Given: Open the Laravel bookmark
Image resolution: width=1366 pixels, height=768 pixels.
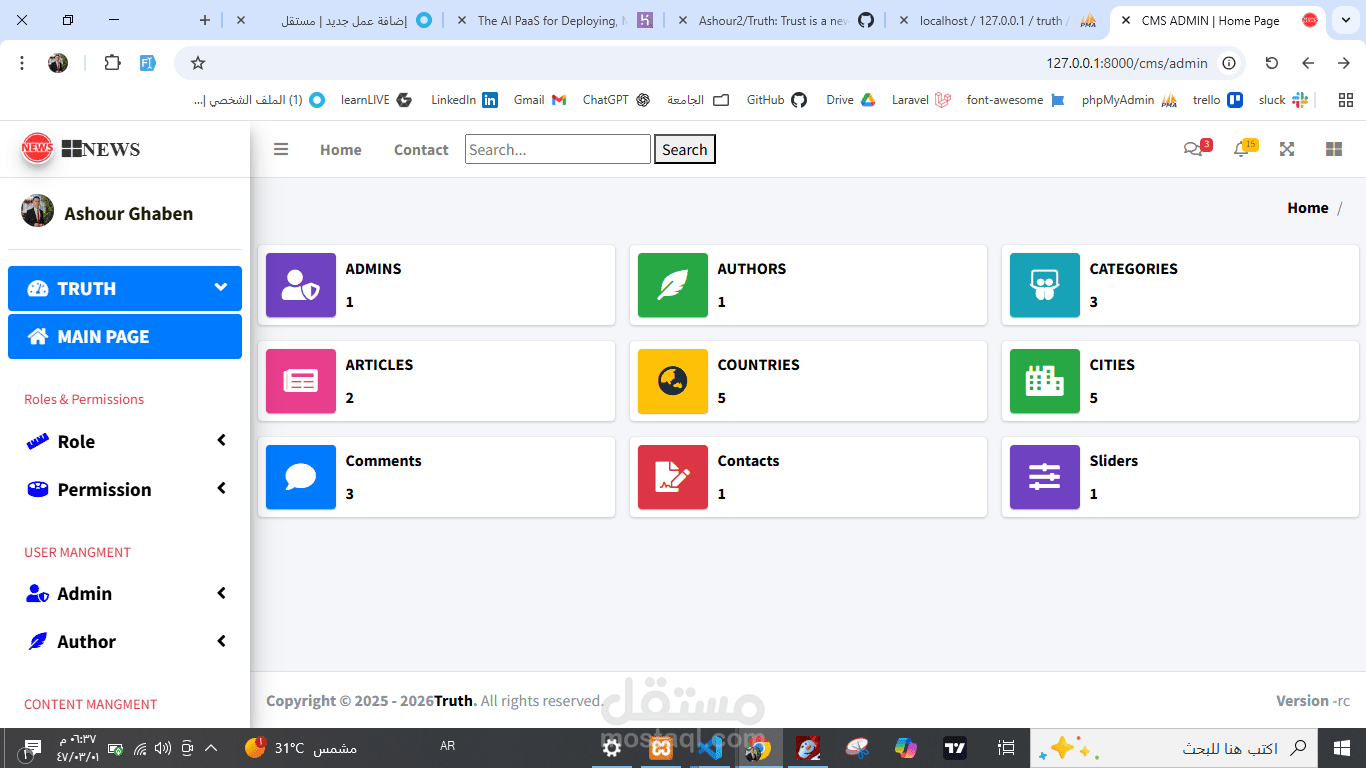Looking at the screenshot, I should point(921,100).
